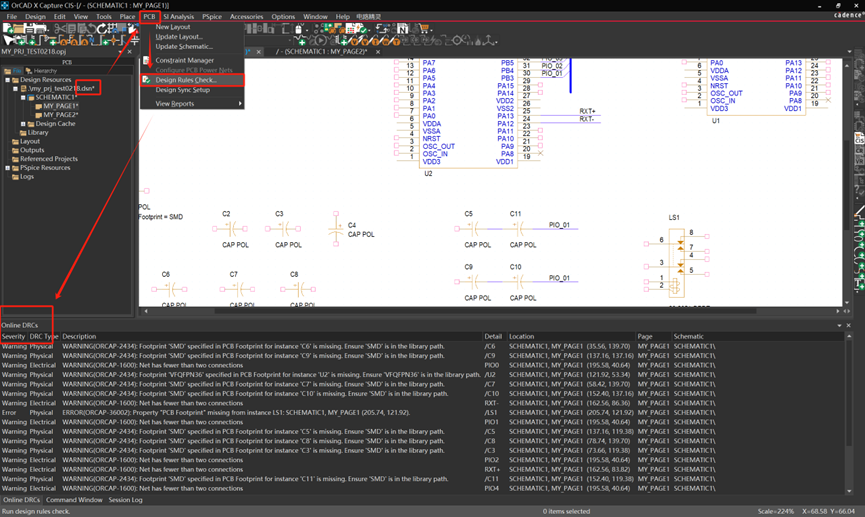Open the project panel dropdown arrow

tap(120, 51)
